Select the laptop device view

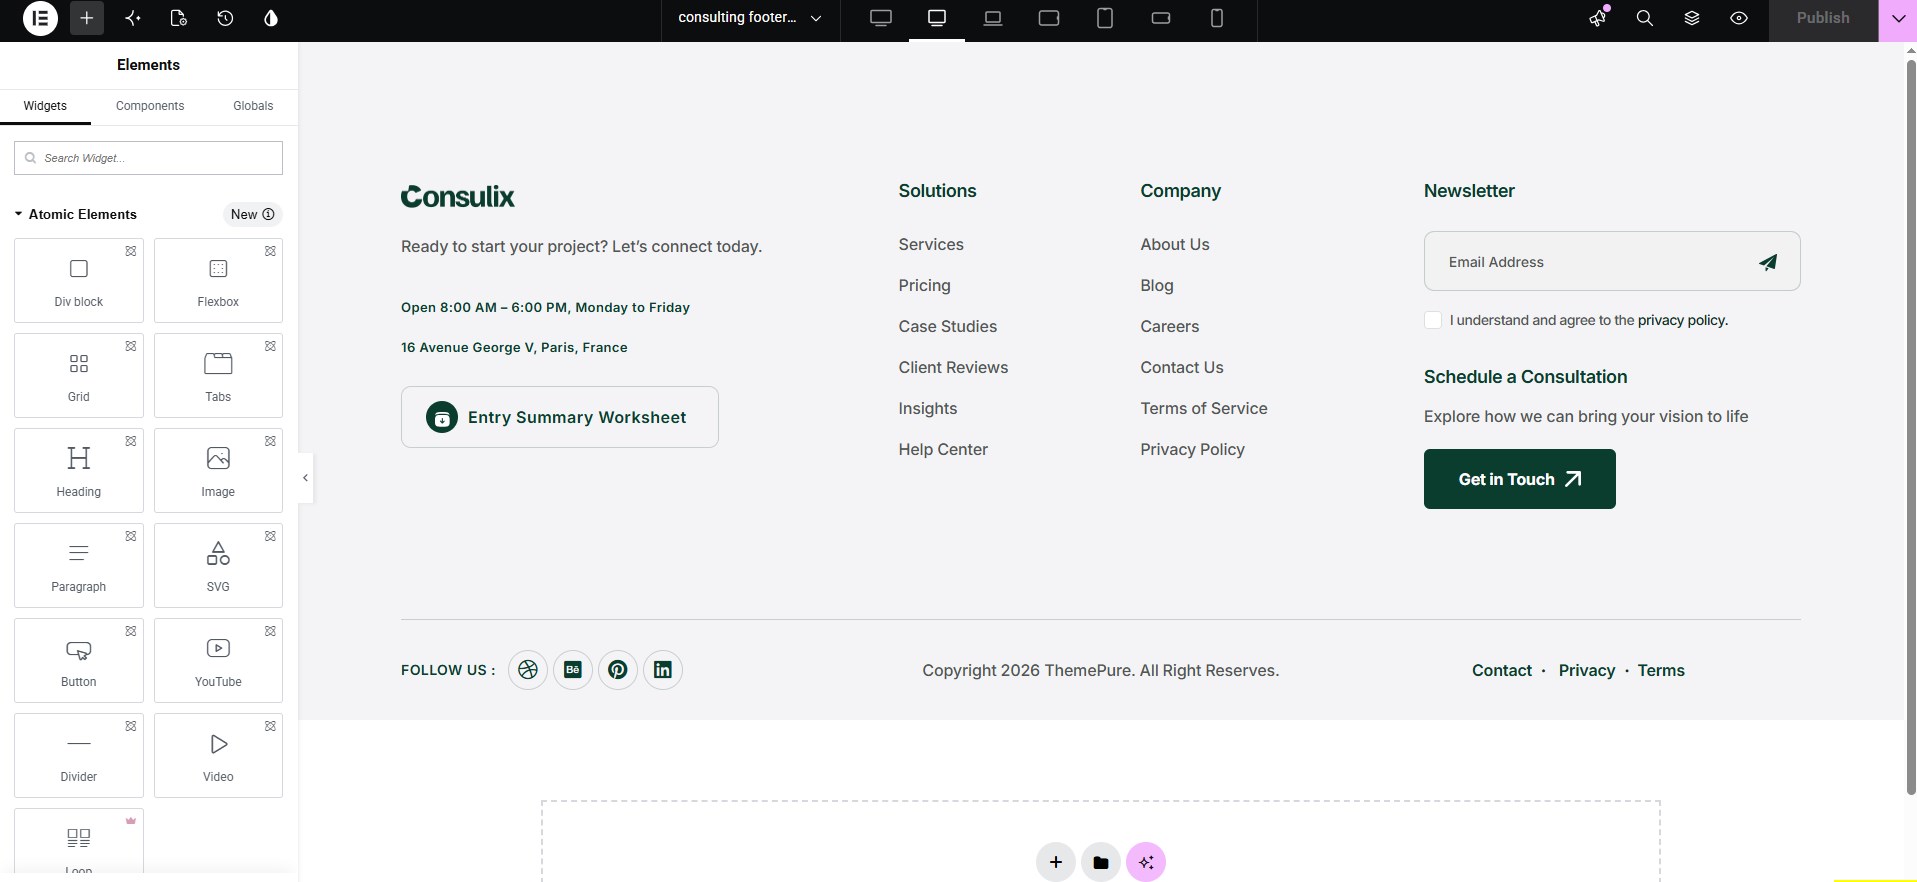[x=993, y=18]
